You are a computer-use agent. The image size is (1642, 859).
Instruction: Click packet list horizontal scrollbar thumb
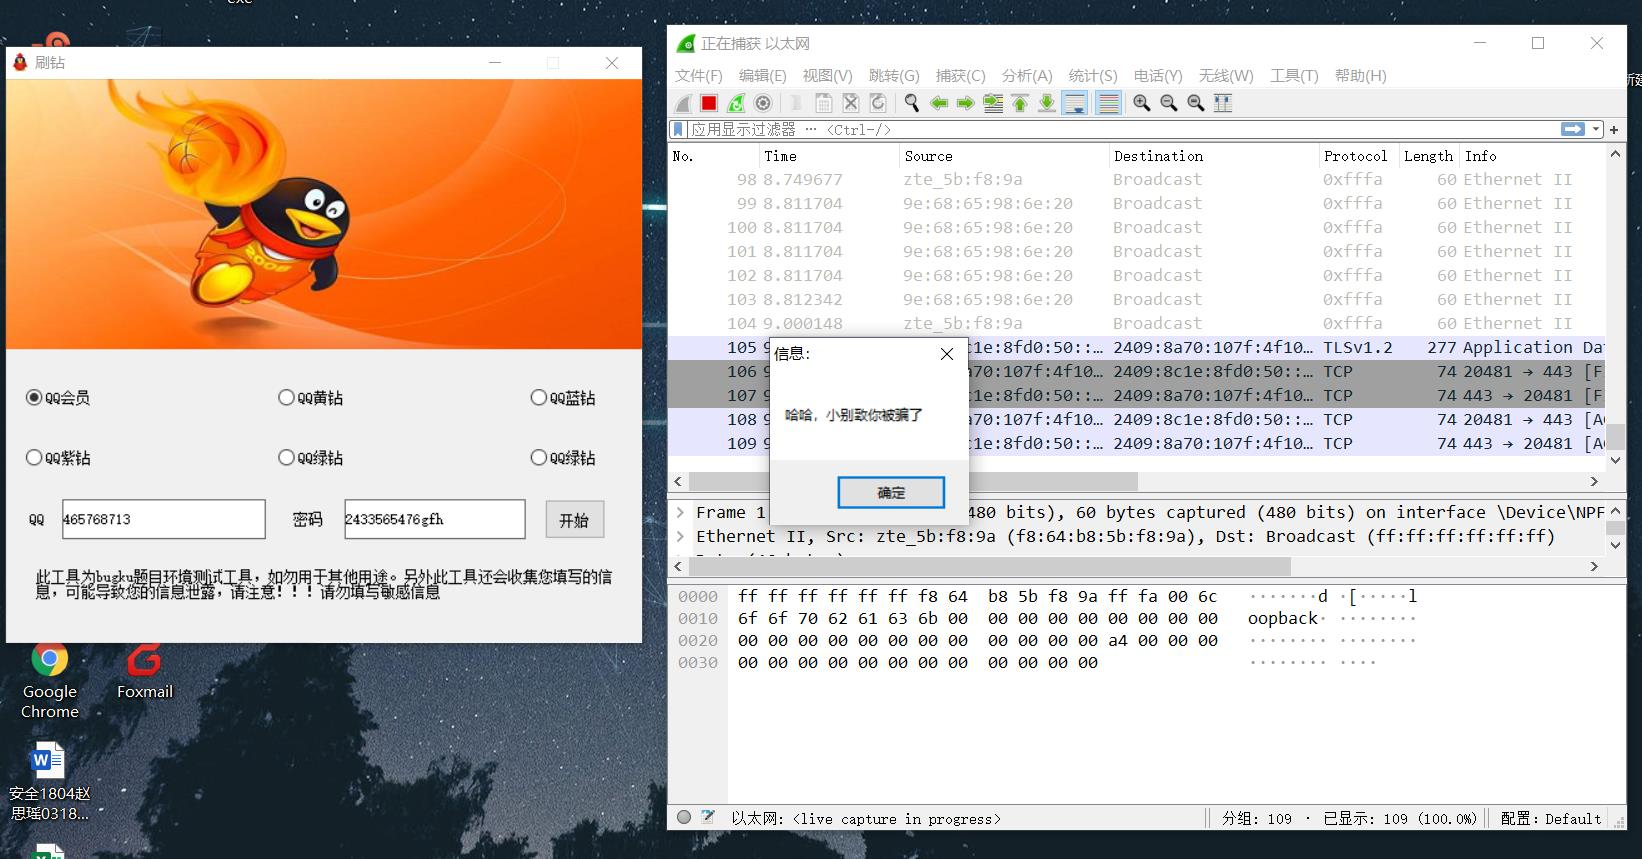tap(913, 481)
